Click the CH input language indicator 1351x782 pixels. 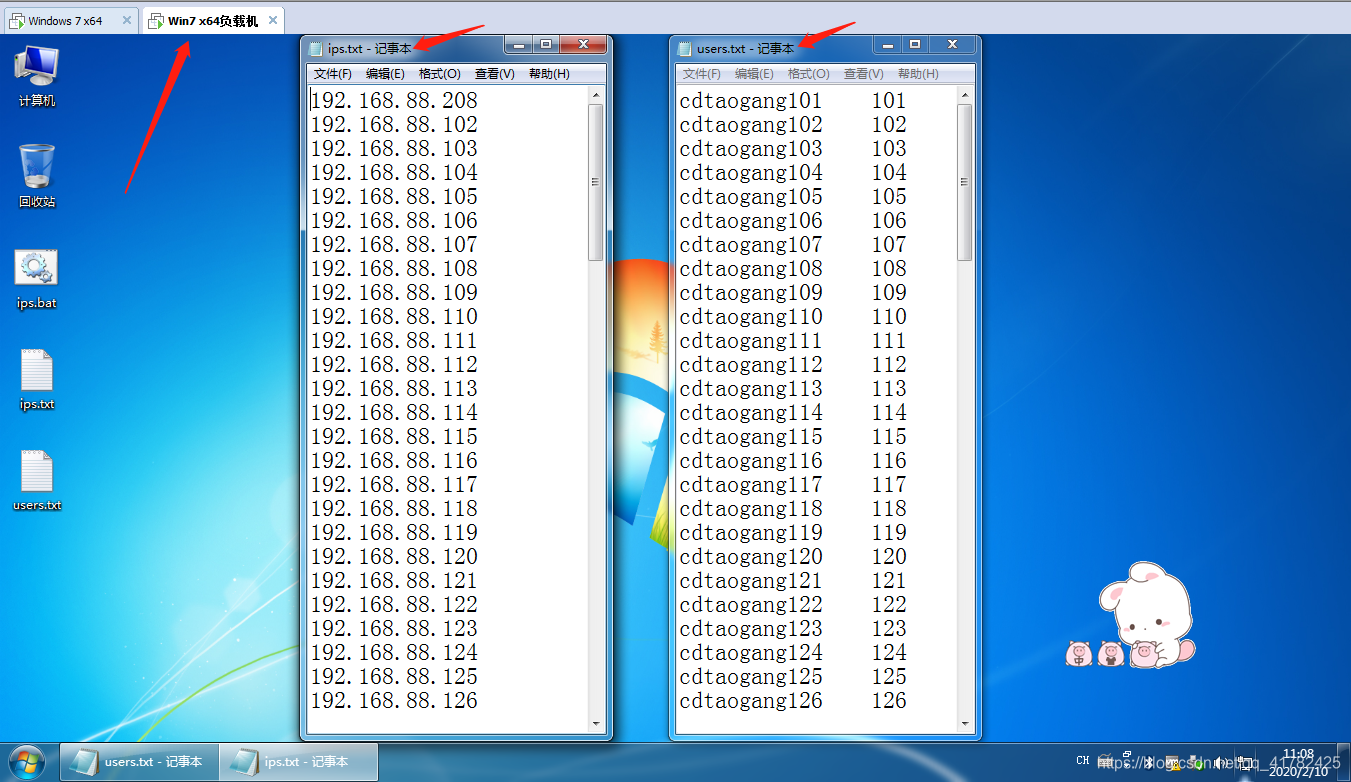pos(1083,761)
